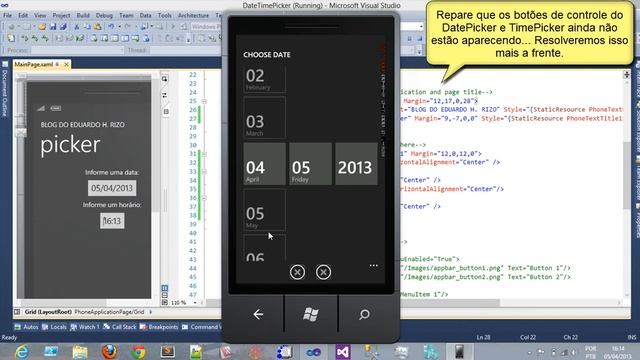
Task: Click the Copy toolbar icon
Action: 87,27
